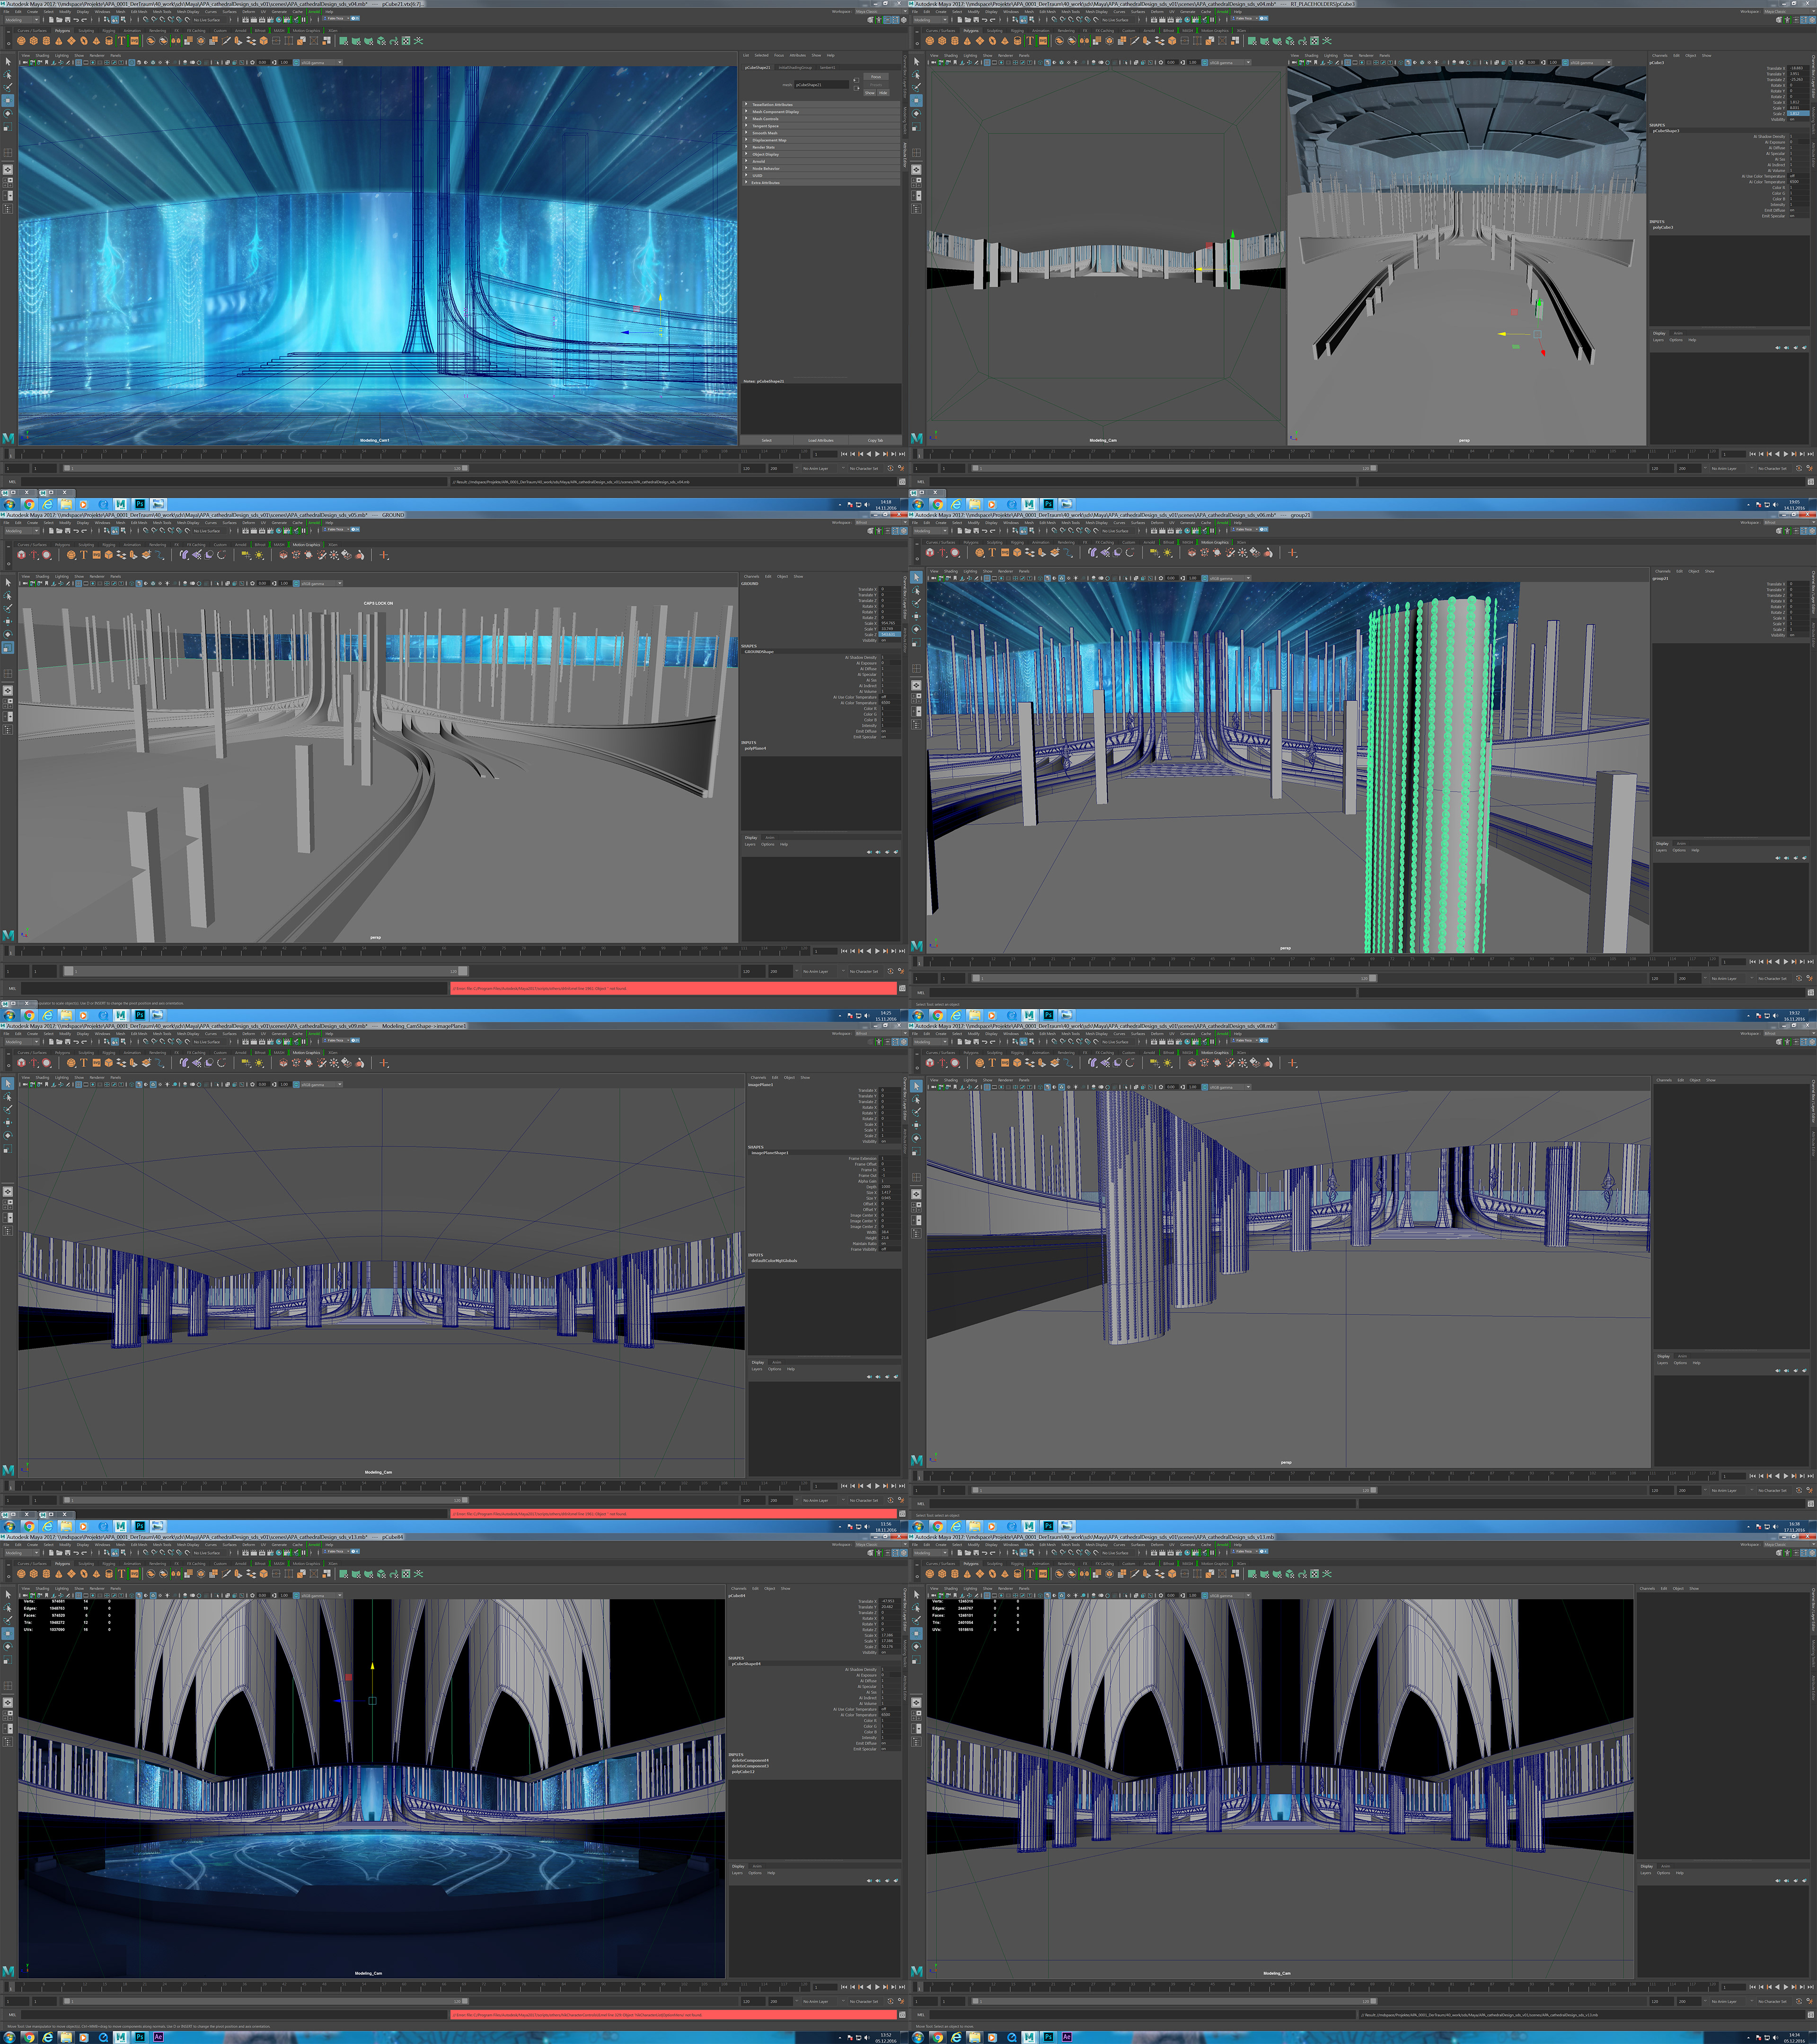The width and height of the screenshot is (1817, 2044).
Task: Click Chrome on taskbar showing clock 14:18
Action: coord(29,504)
